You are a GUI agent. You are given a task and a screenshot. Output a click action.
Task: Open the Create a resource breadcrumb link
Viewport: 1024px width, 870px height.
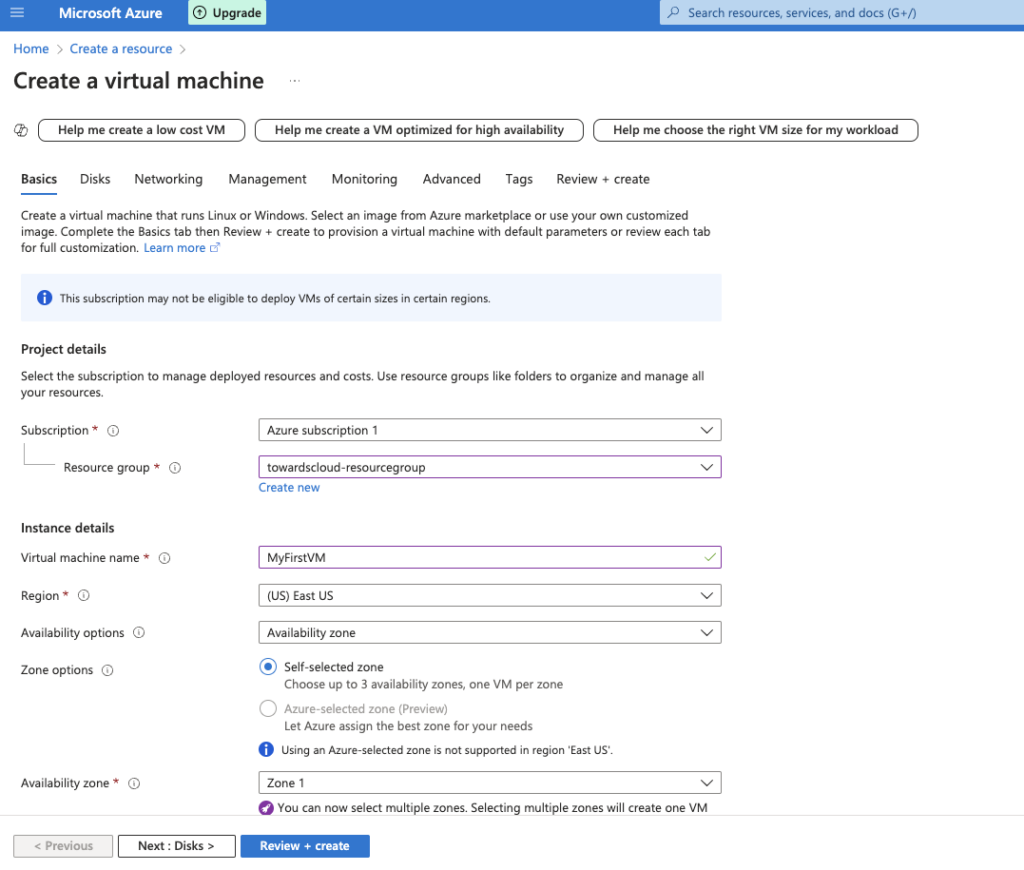(x=121, y=49)
